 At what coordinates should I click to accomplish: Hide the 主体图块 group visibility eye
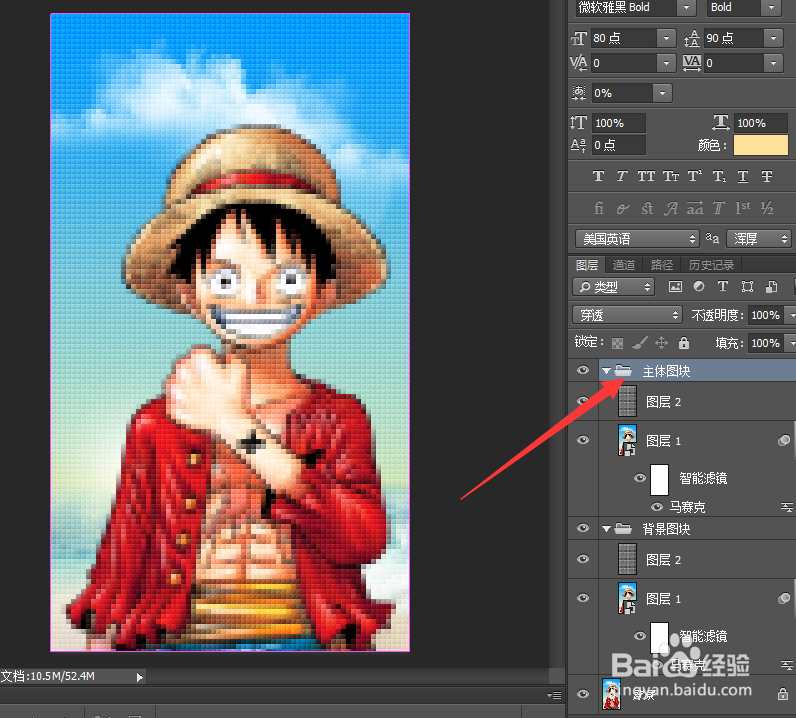(583, 370)
